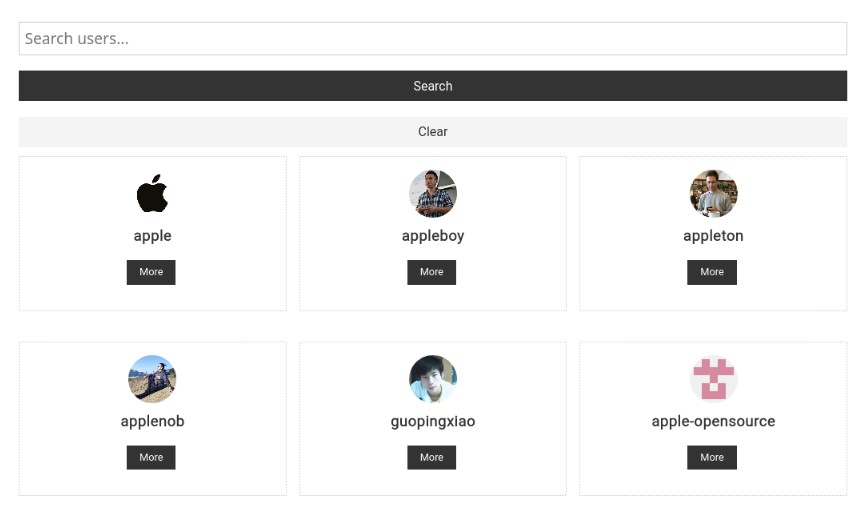Open More details for appleton

(712, 272)
